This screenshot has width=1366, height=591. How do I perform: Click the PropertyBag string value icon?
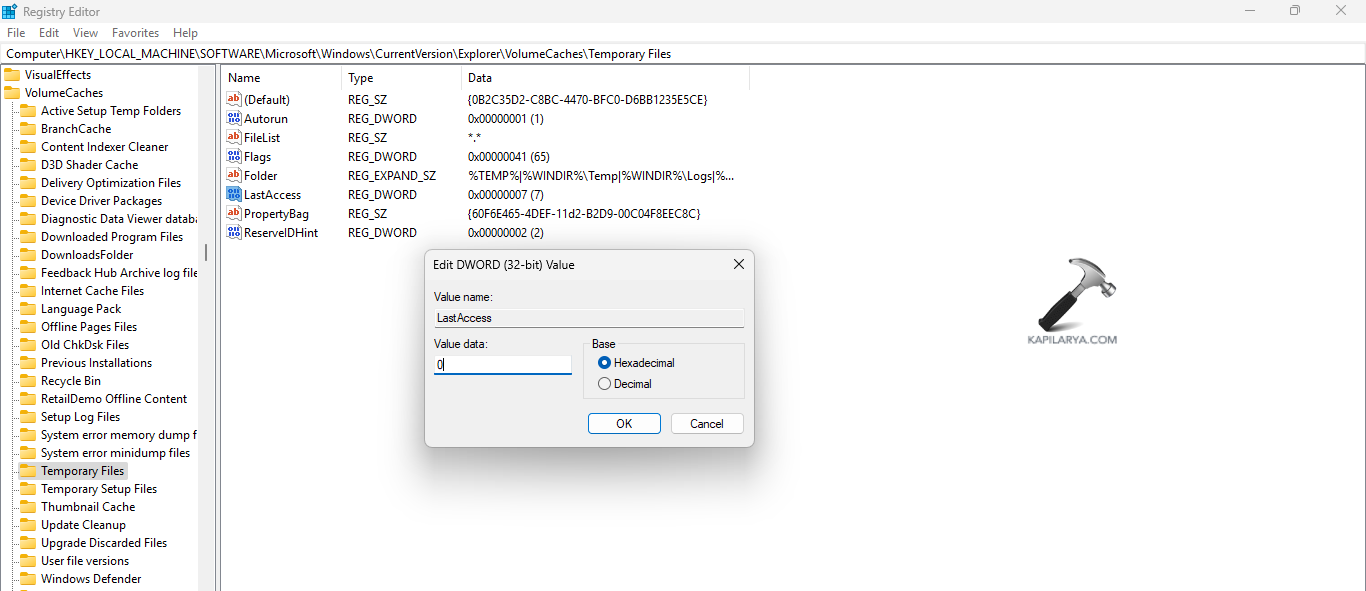click(x=234, y=213)
